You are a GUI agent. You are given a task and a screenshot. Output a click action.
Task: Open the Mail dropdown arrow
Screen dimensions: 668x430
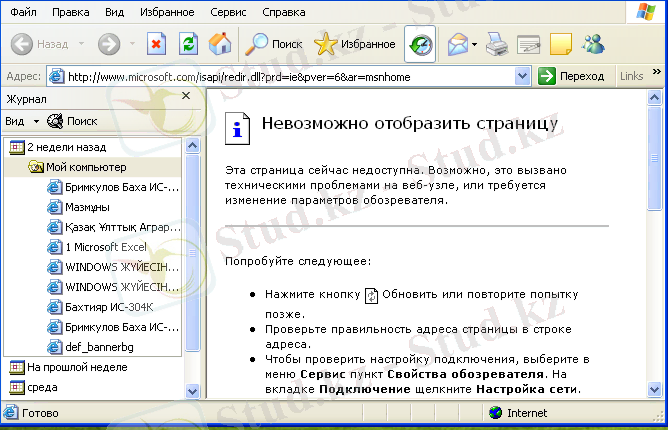coord(473,45)
